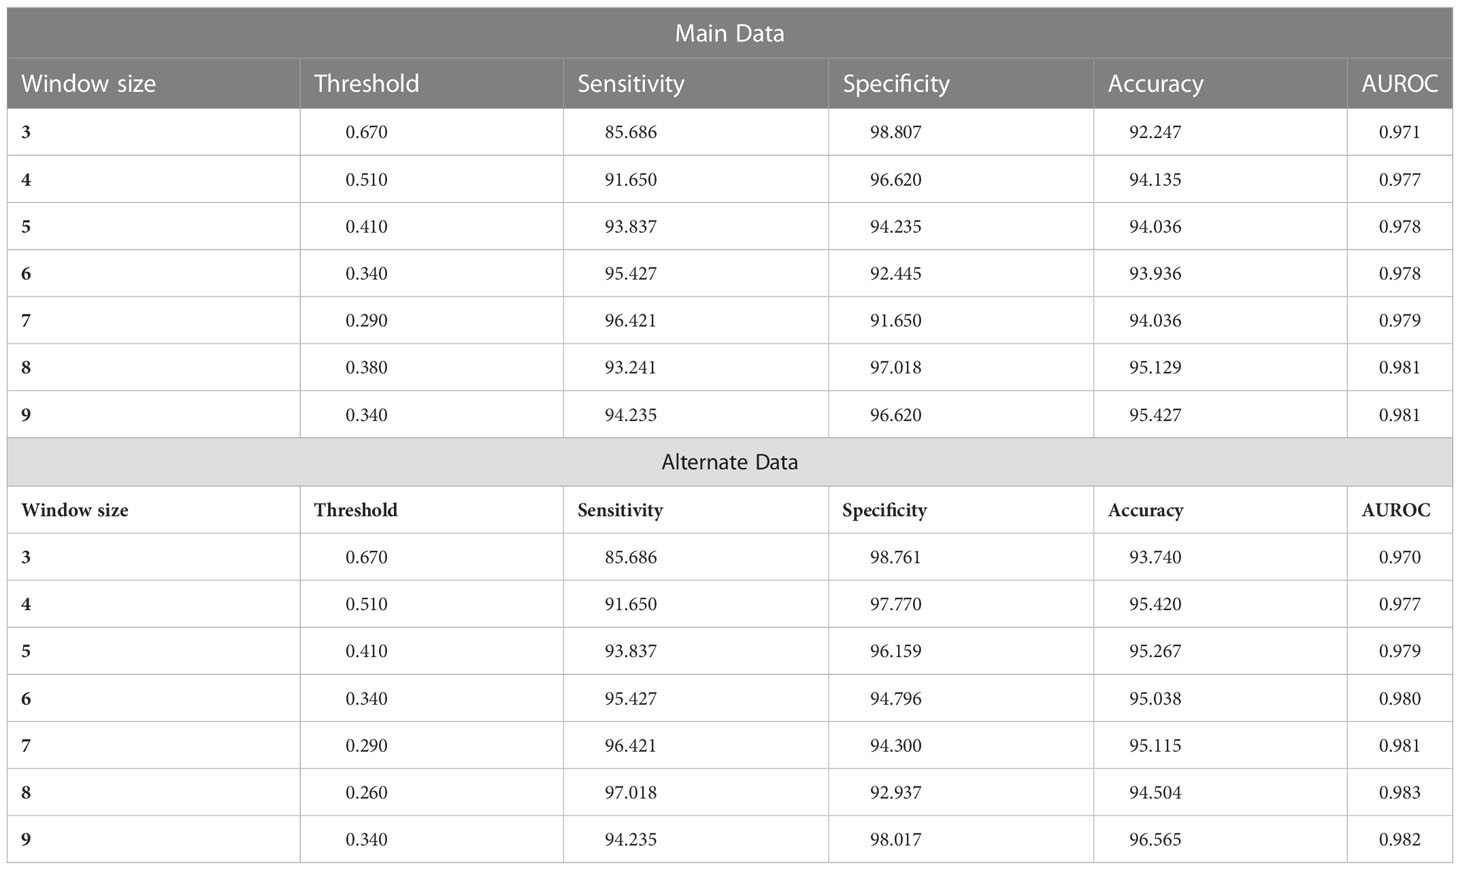
Task: Click AUROC value 0.983
Action: click(x=1399, y=793)
